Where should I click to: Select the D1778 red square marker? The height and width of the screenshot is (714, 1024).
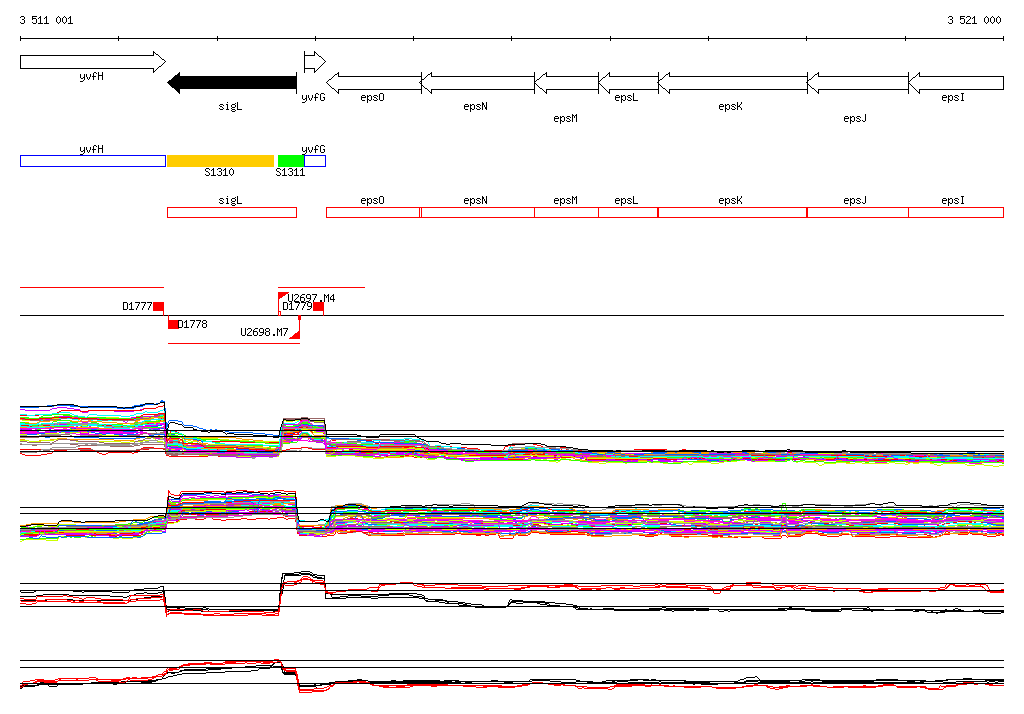[173, 324]
